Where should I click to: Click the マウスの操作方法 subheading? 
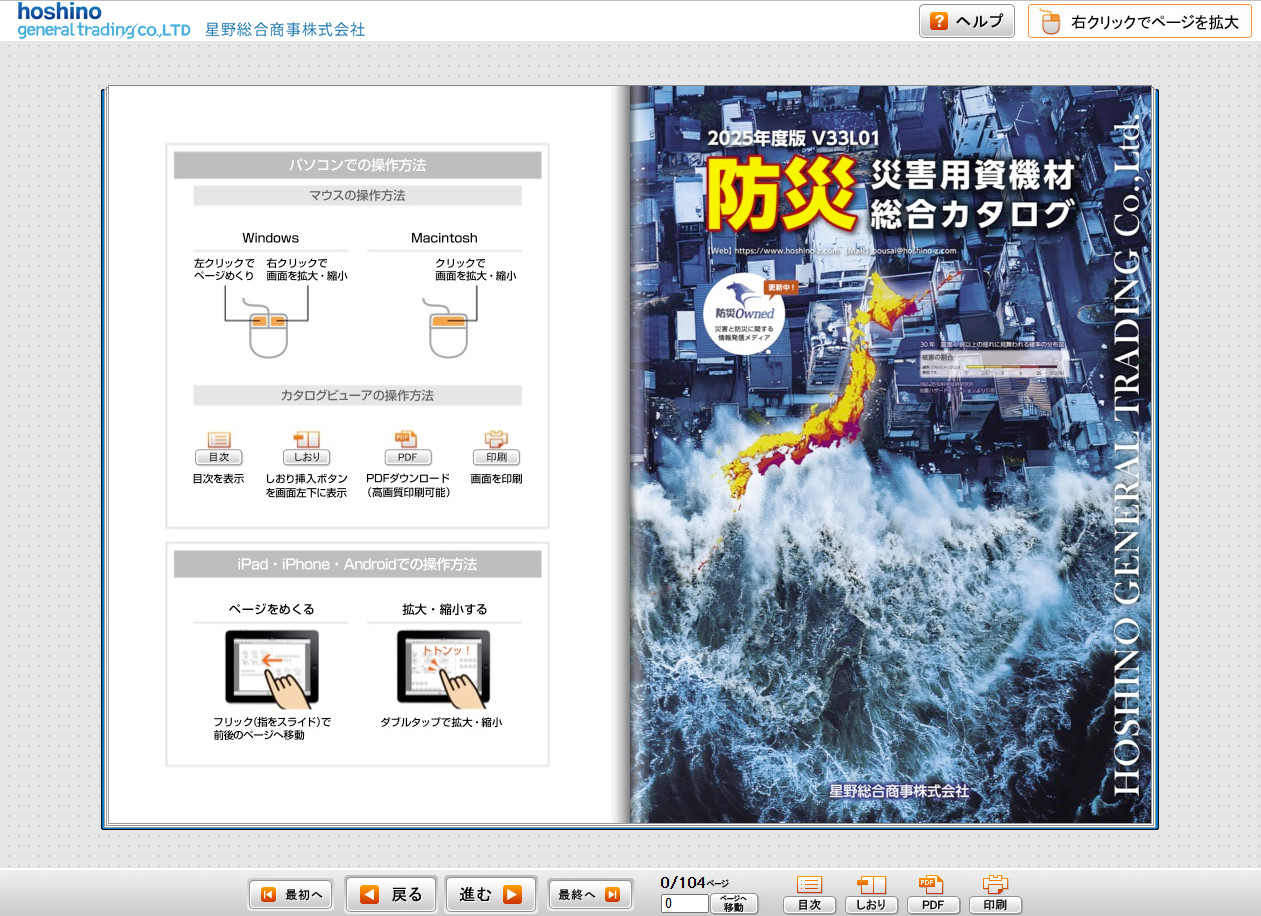(358, 196)
